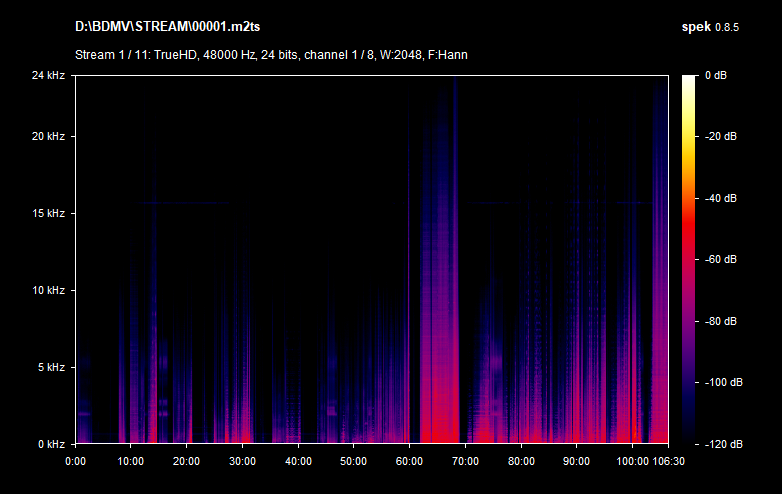Click the 10 kHz frequency axis label
This screenshot has width=782, height=494.
pyautogui.click(x=47, y=291)
